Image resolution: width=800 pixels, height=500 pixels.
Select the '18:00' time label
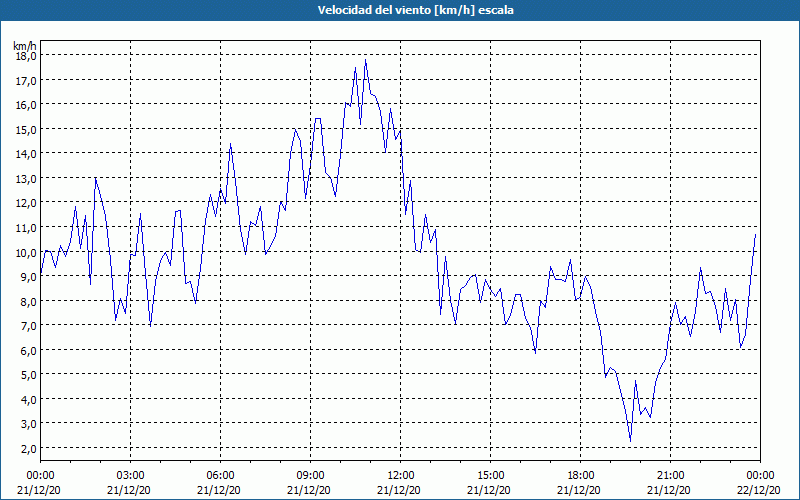coord(580,476)
